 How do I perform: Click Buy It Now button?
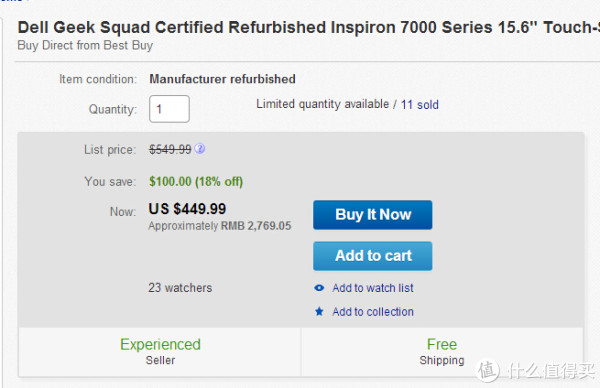(x=373, y=215)
